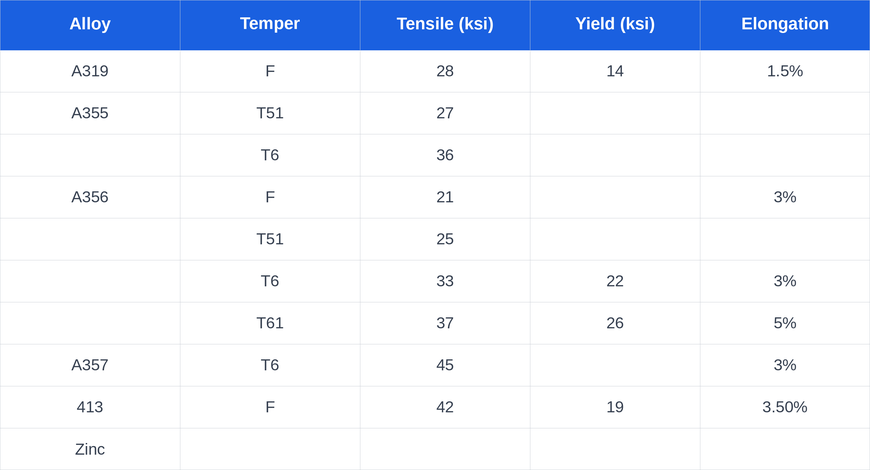Click the Alloy column header
The width and height of the screenshot is (870, 470).
click(90, 24)
